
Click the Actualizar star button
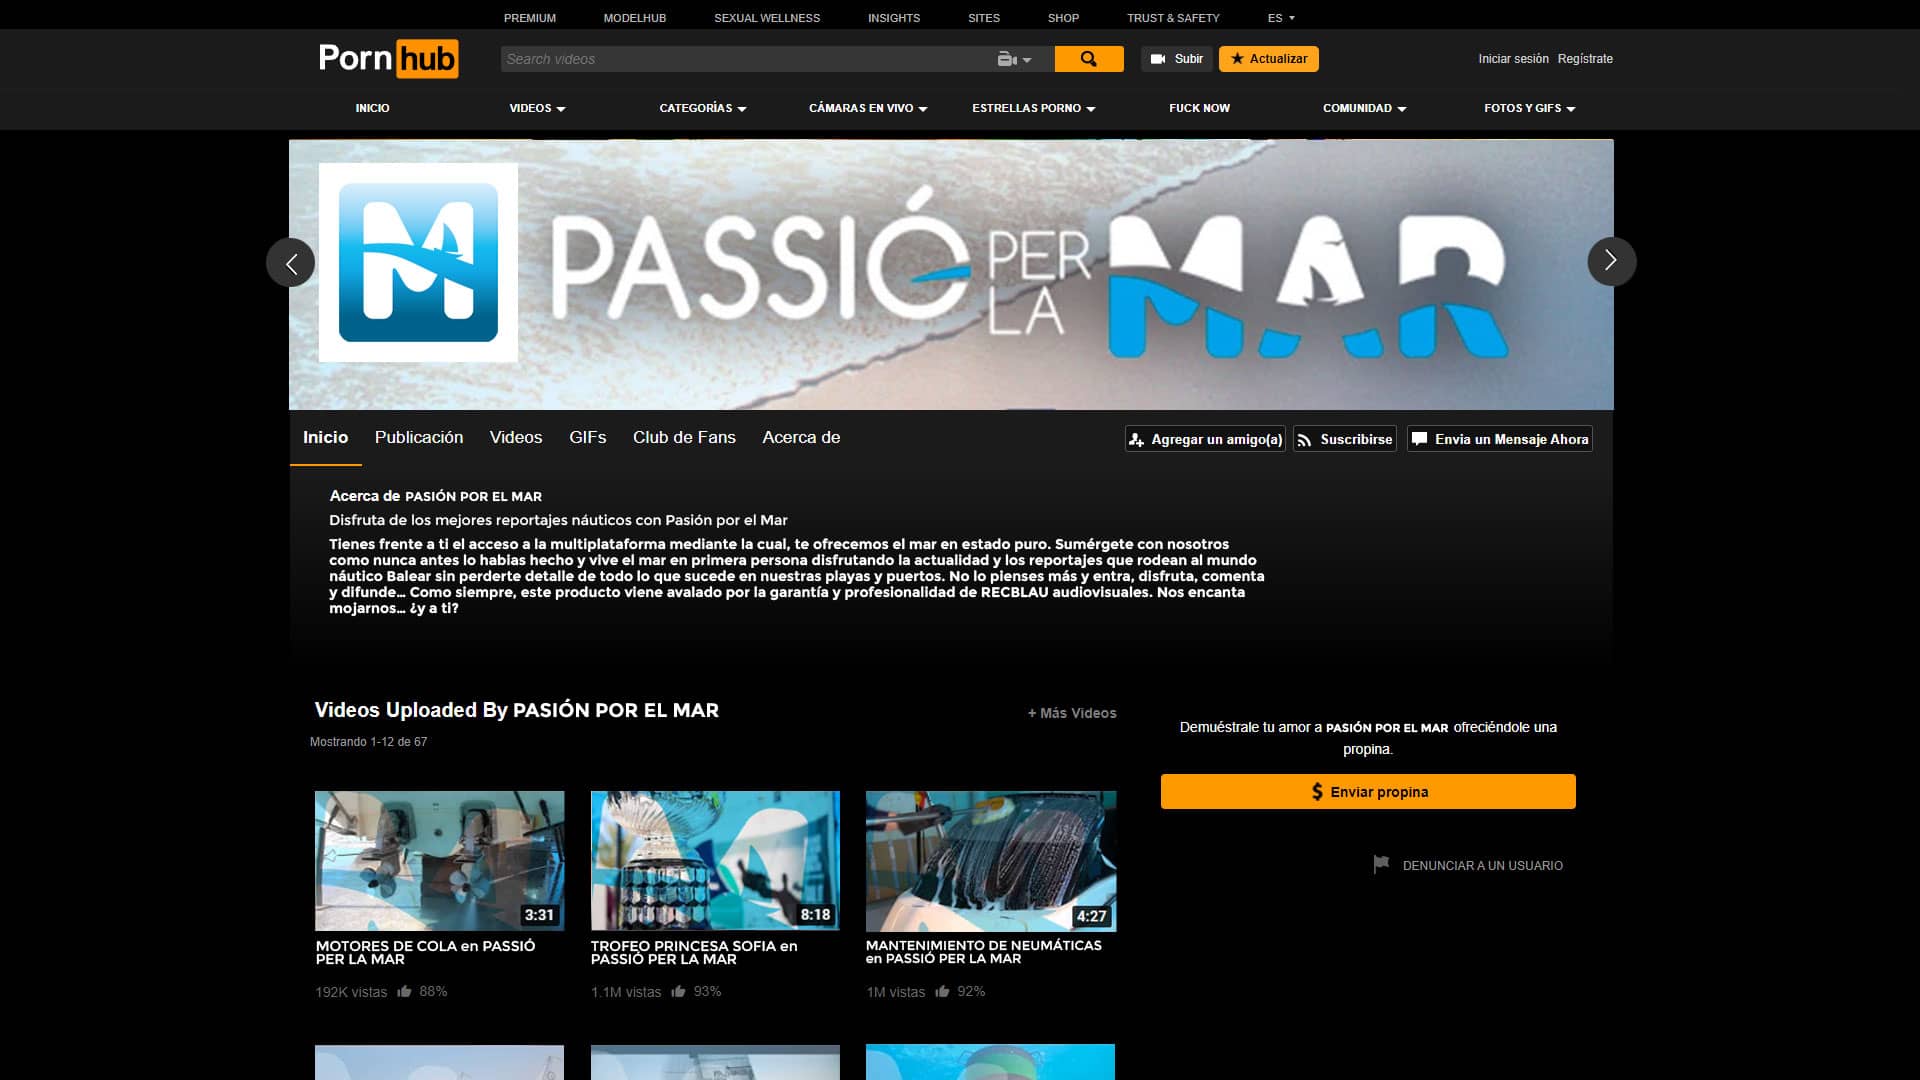coord(1268,59)
